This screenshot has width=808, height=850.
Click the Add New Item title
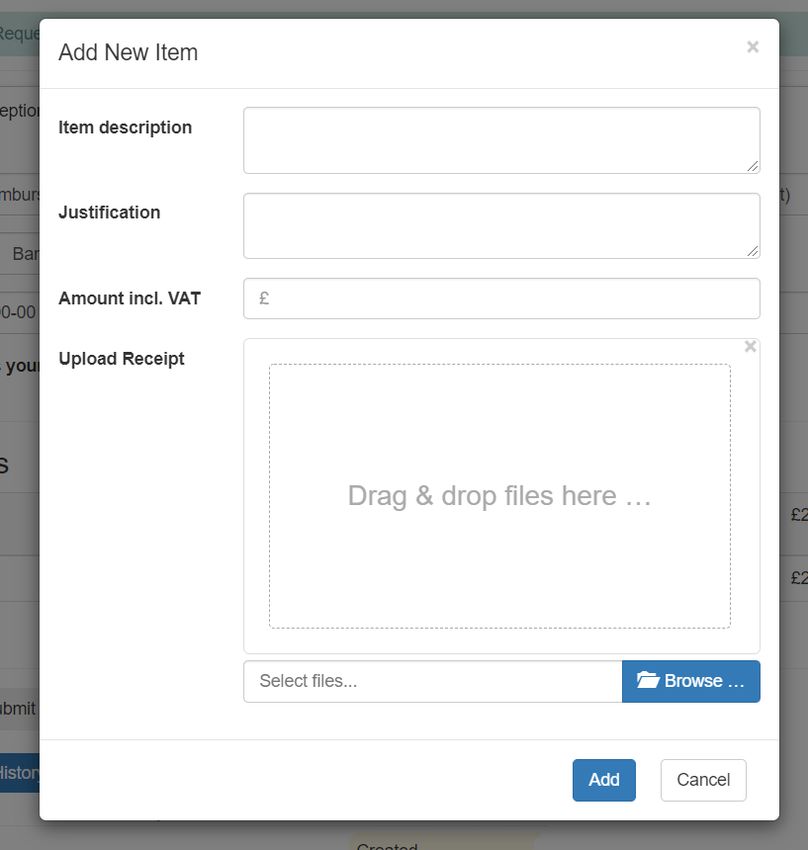click(128, 53)
